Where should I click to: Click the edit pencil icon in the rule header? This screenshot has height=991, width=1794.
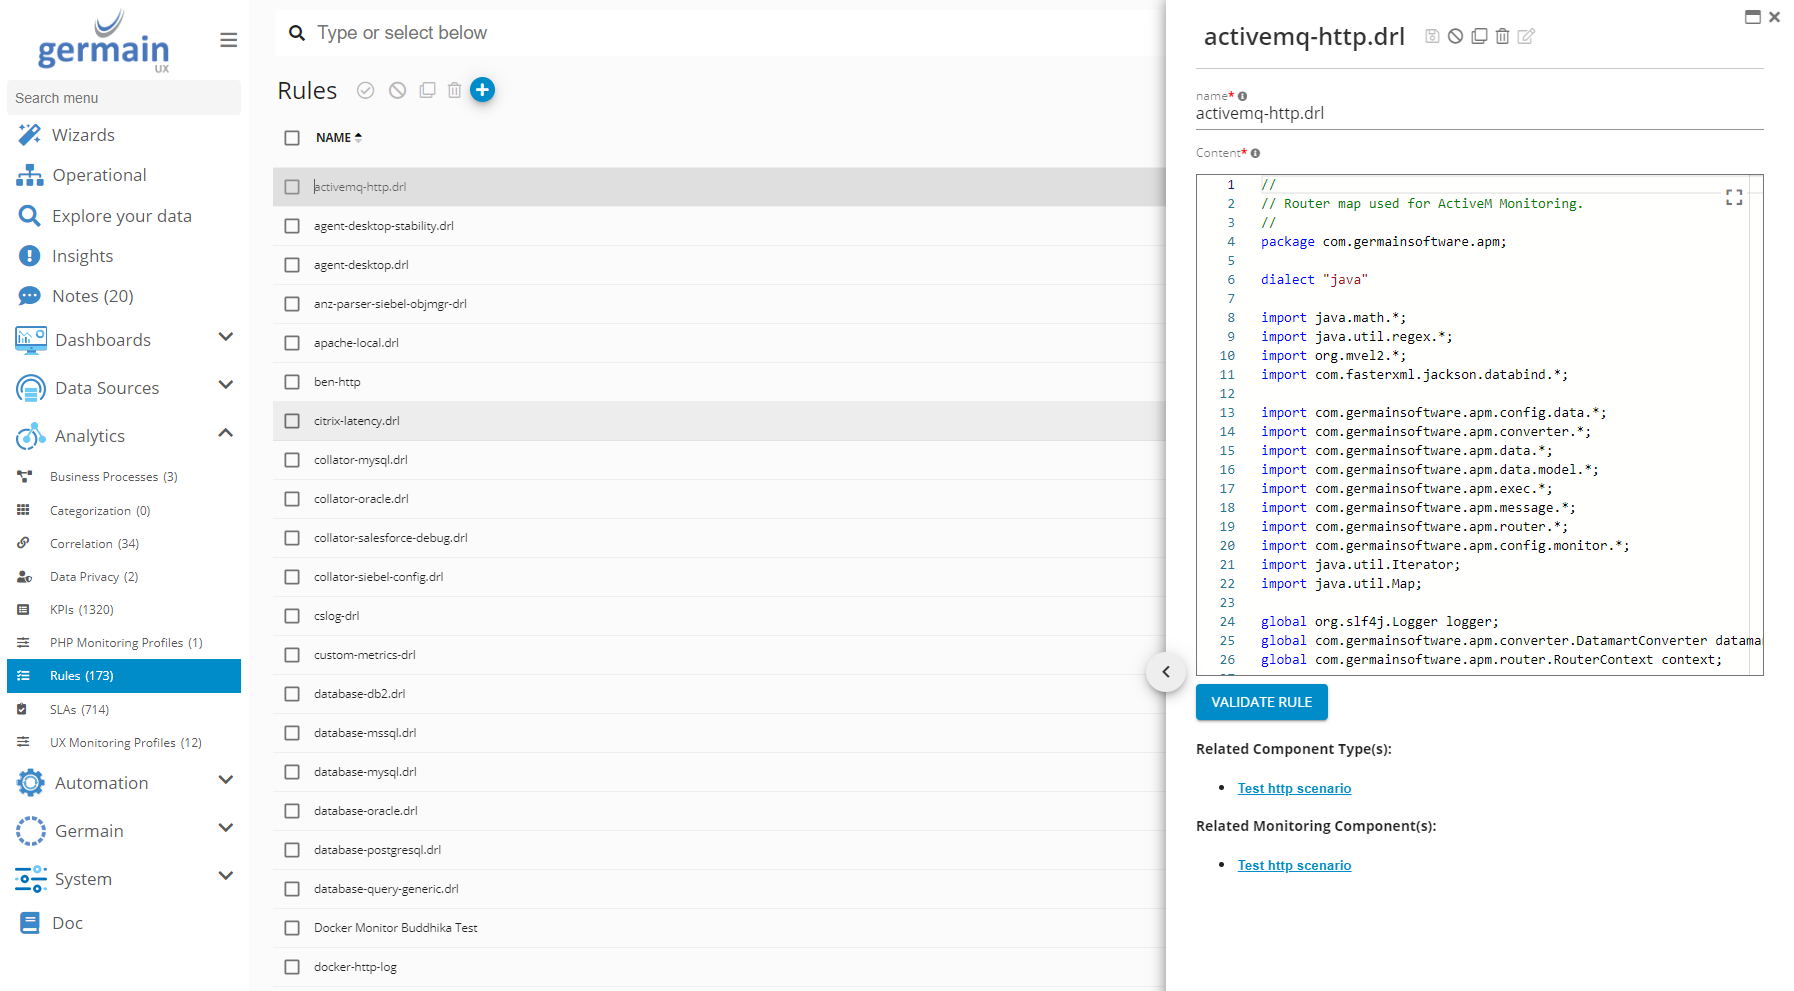click(1526, 36)
